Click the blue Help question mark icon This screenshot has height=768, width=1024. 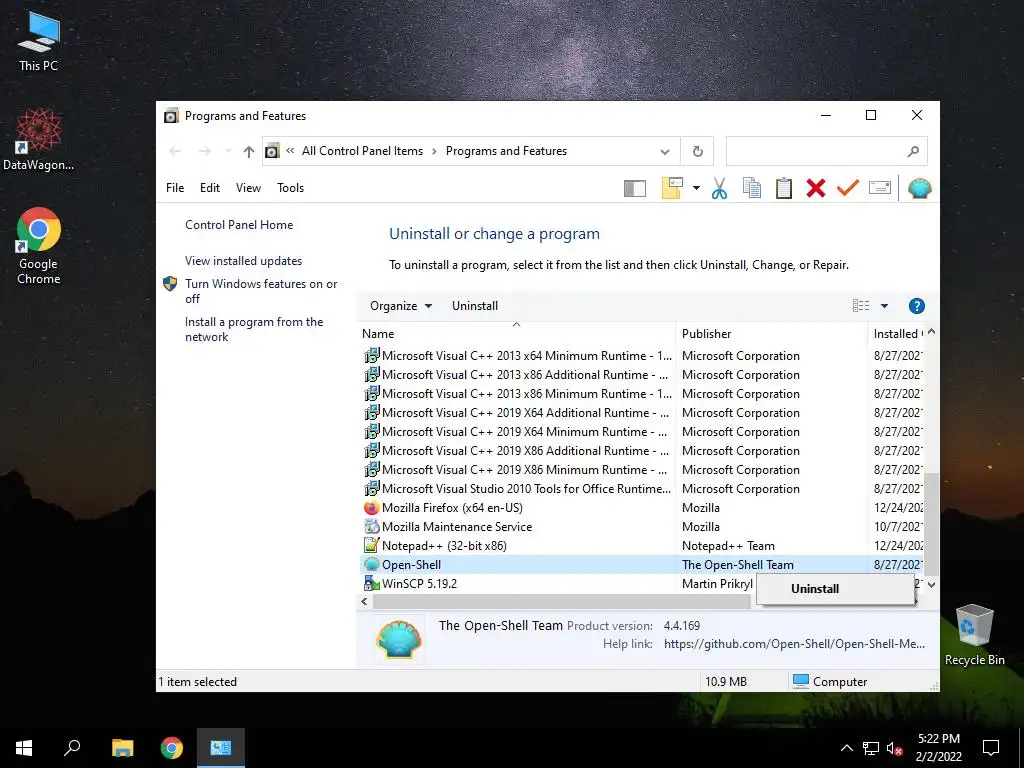point(916,306)
